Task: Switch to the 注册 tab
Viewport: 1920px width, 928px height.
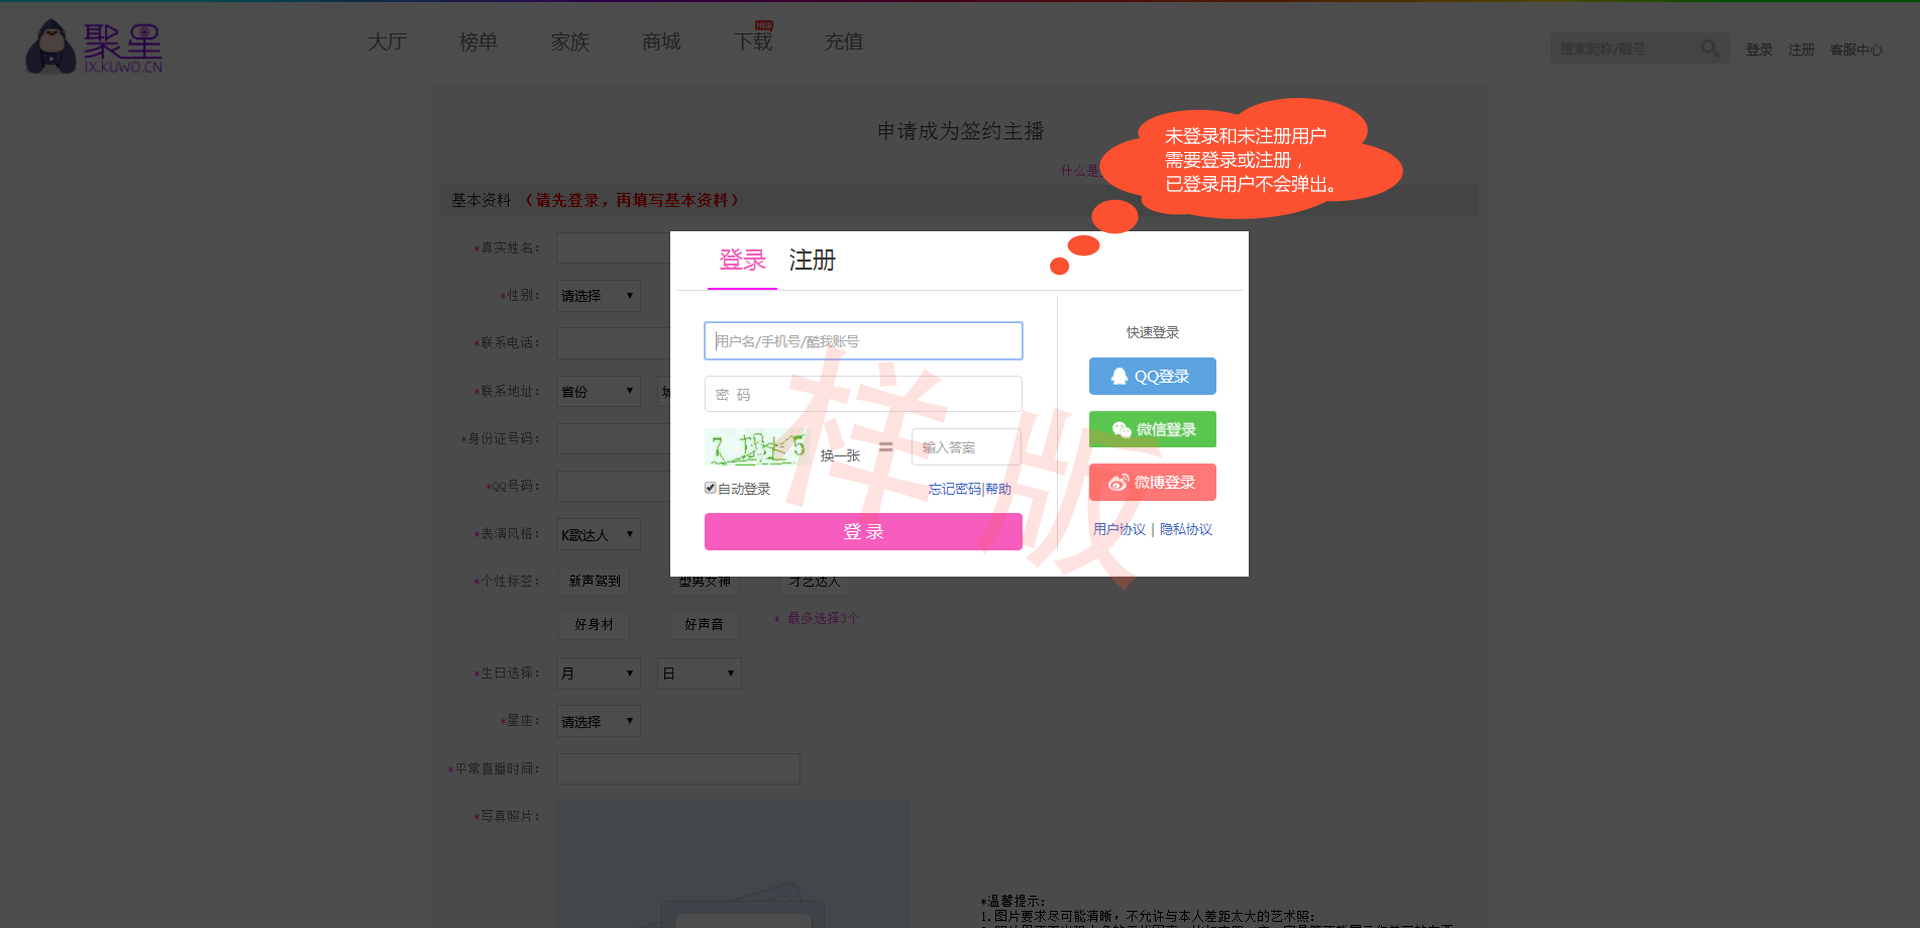Action: coord(811,261)
